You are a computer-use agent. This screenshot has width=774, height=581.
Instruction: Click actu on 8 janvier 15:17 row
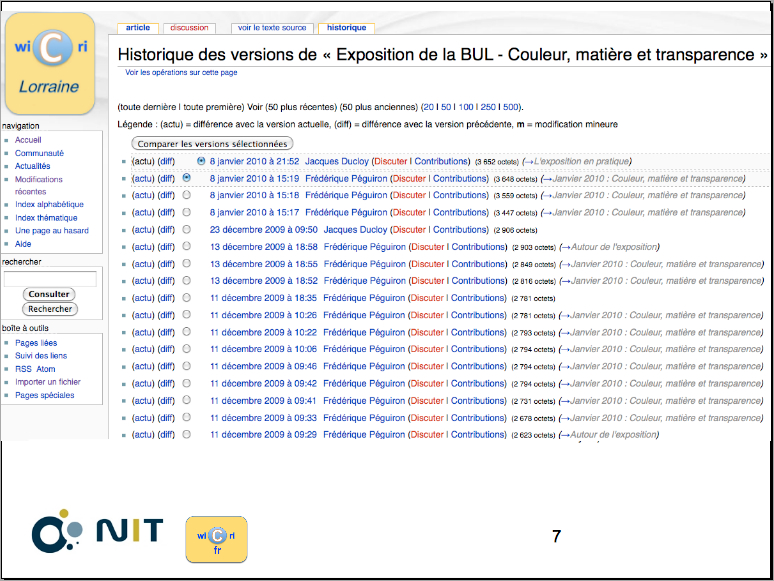[x=143, y=212]
